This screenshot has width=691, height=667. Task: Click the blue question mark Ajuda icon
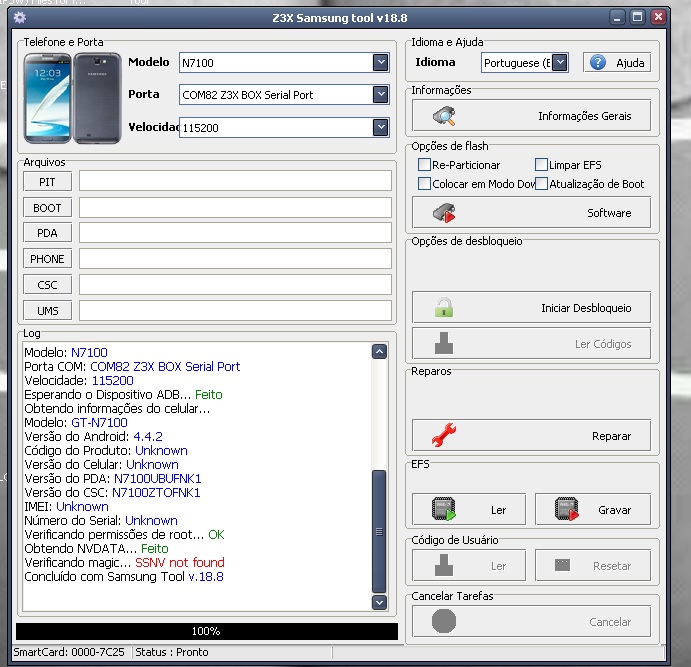click(598, 63)
